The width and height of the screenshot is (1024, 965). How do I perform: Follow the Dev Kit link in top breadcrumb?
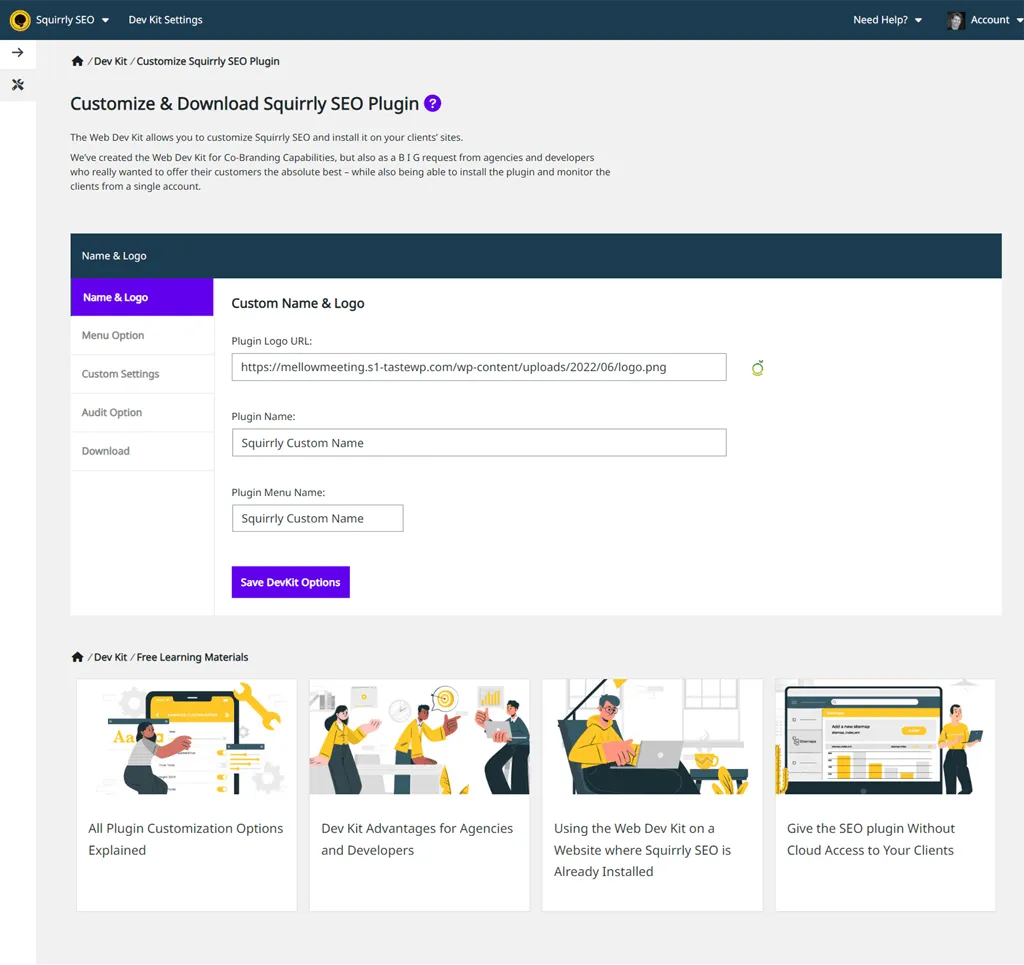(110, 61)
